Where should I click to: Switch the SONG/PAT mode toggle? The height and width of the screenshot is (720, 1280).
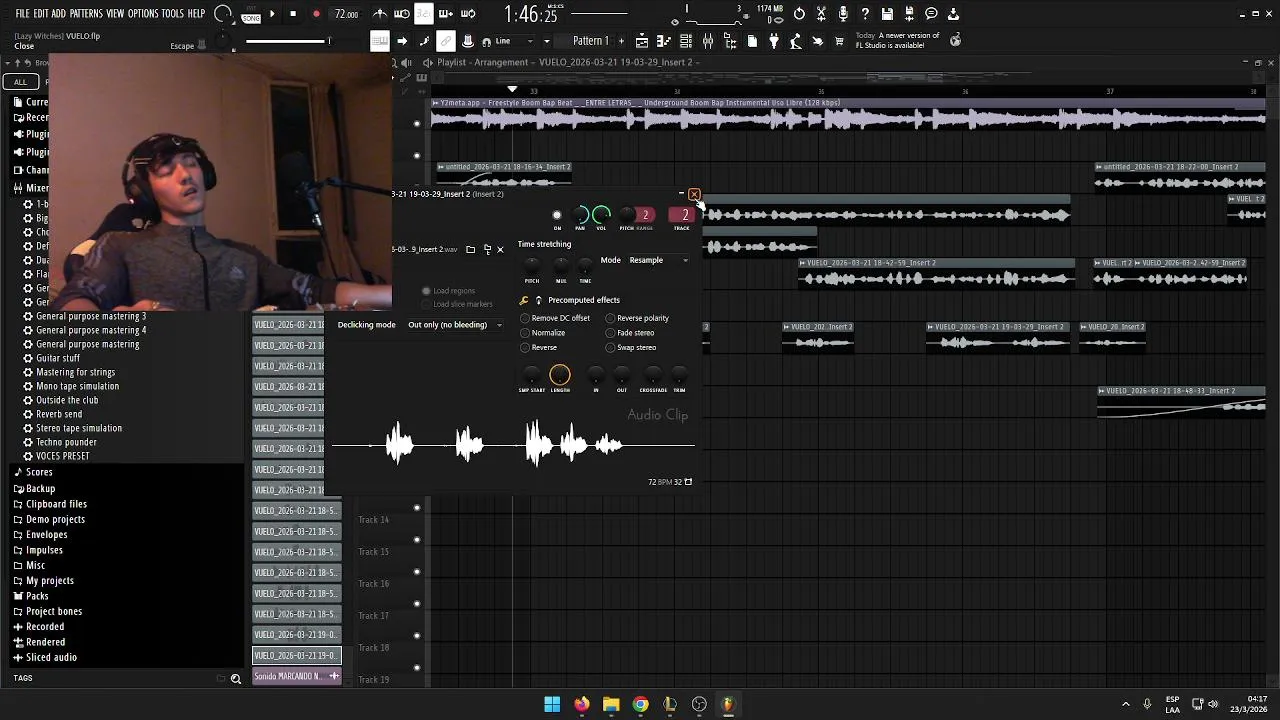click(251, 14)
